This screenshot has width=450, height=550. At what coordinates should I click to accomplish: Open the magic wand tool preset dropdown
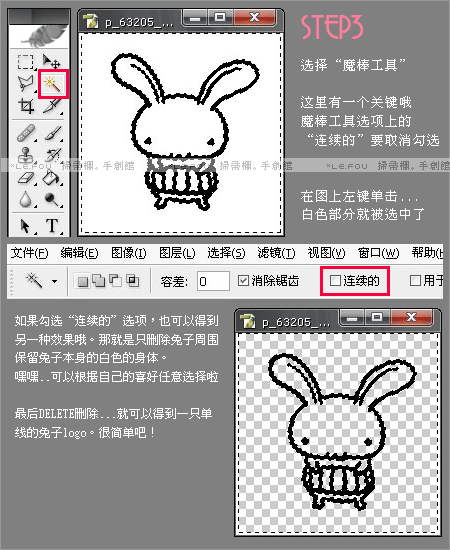coord(54,281)
